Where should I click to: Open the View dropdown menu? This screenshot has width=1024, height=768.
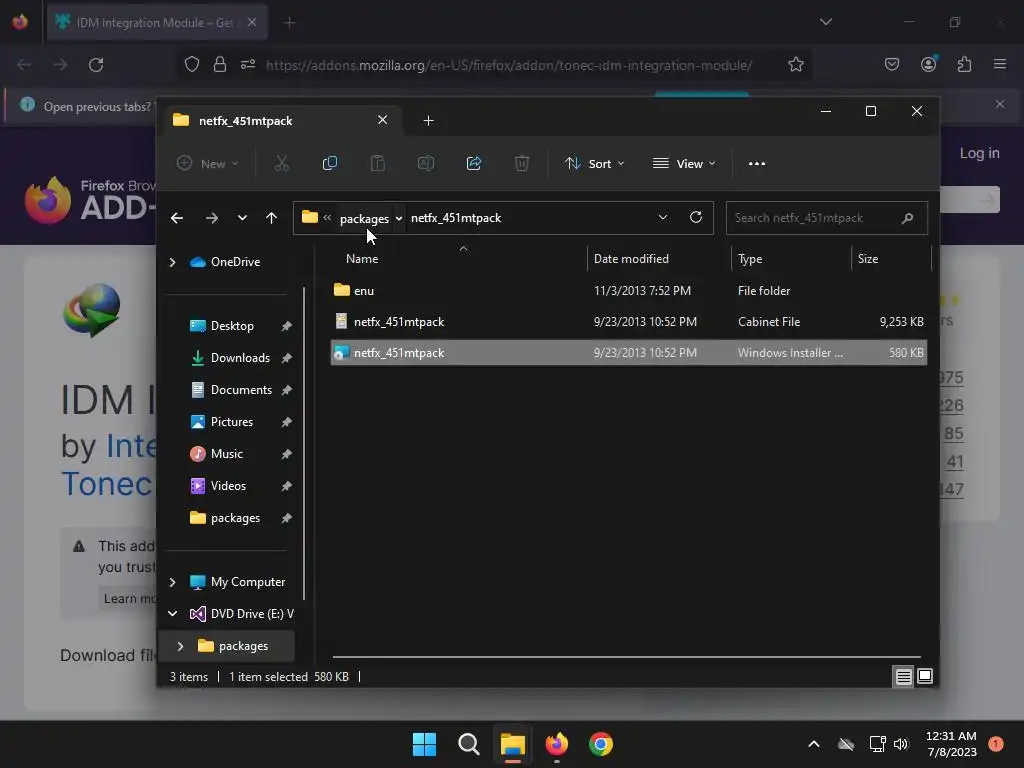pyautogui.click(x=684, y=163)
